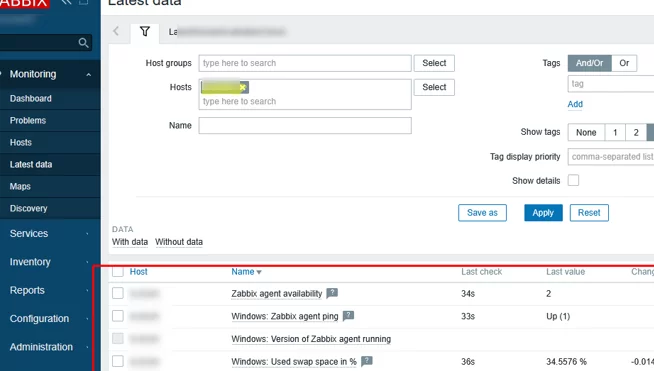Open help icon for Zabbix agent availability

(x=332, y=293)
